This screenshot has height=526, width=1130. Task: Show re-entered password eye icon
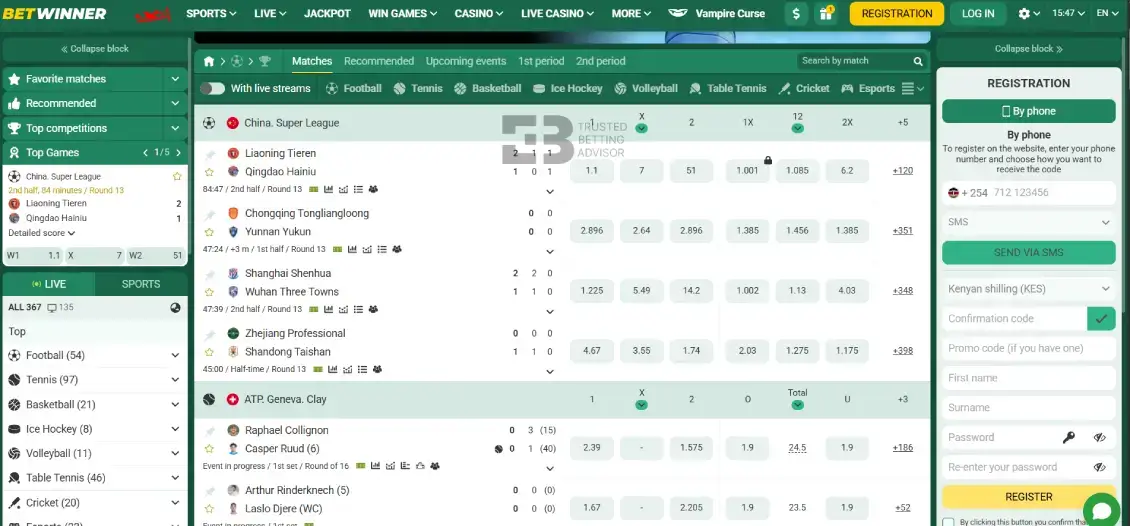[1099, 467]
